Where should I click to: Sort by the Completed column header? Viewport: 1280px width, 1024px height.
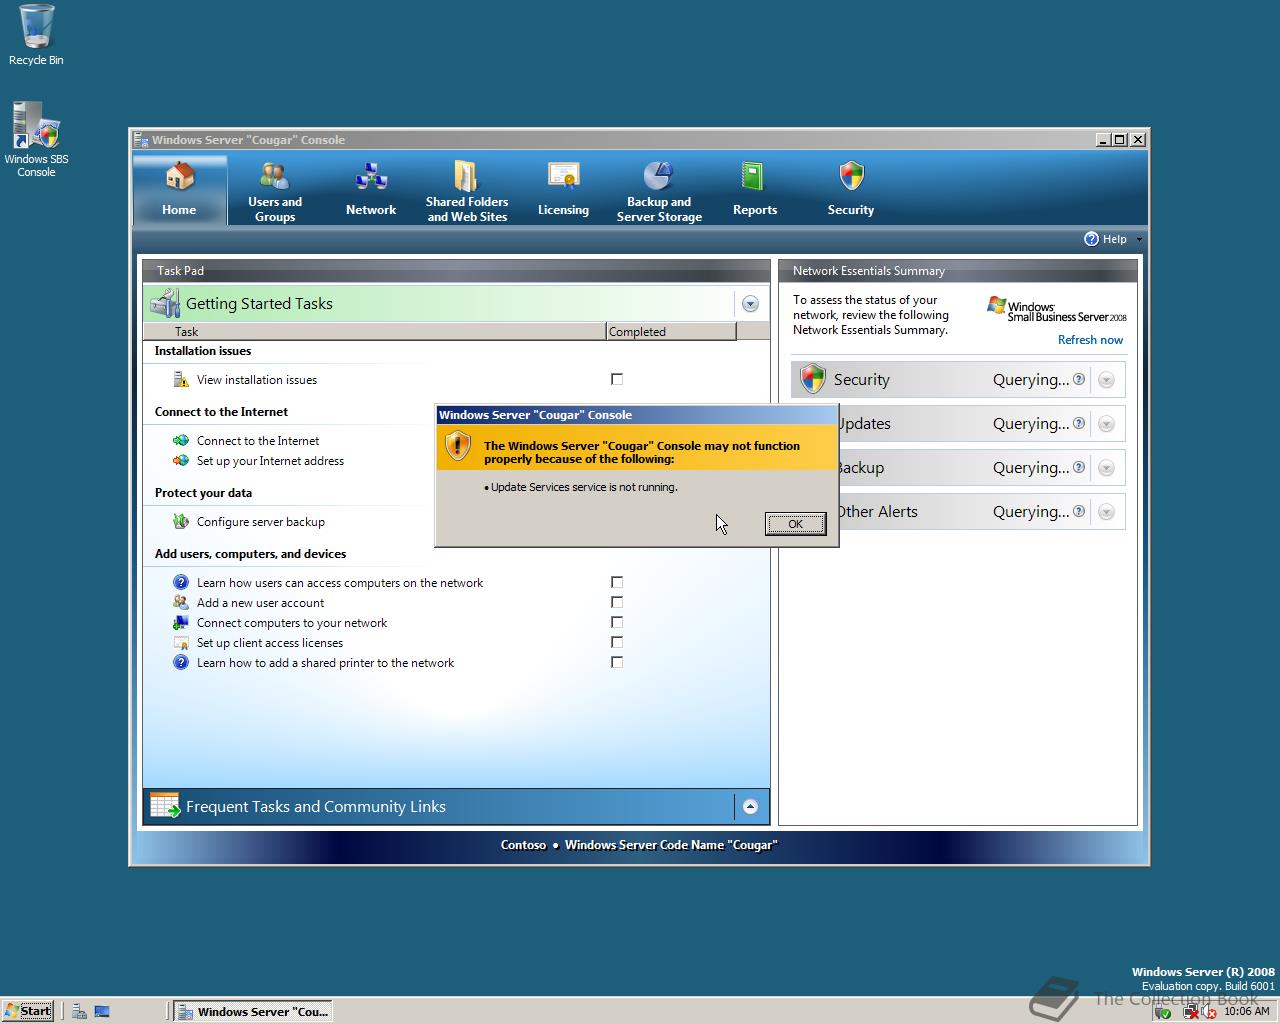[x=671, y=332]
